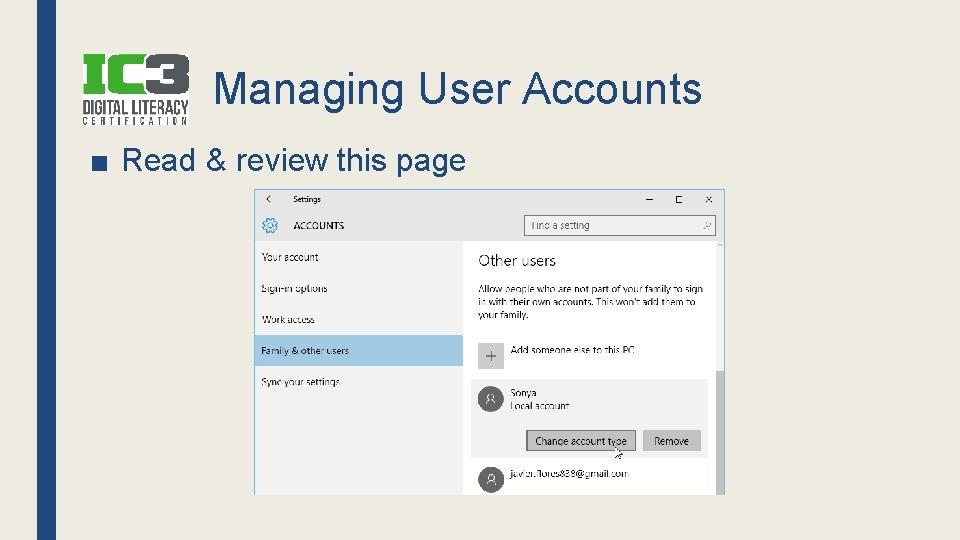The image size is (960, 540).
Task: Click the search magnifier icon
Action: (x=707, y=225)
